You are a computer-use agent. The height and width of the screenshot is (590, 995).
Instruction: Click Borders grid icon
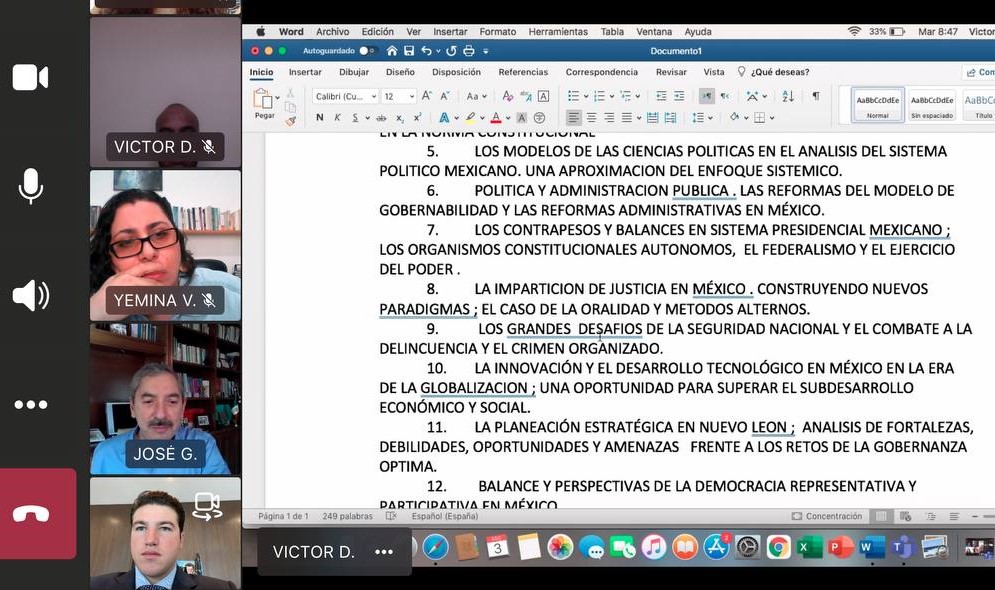coord(760,118)
